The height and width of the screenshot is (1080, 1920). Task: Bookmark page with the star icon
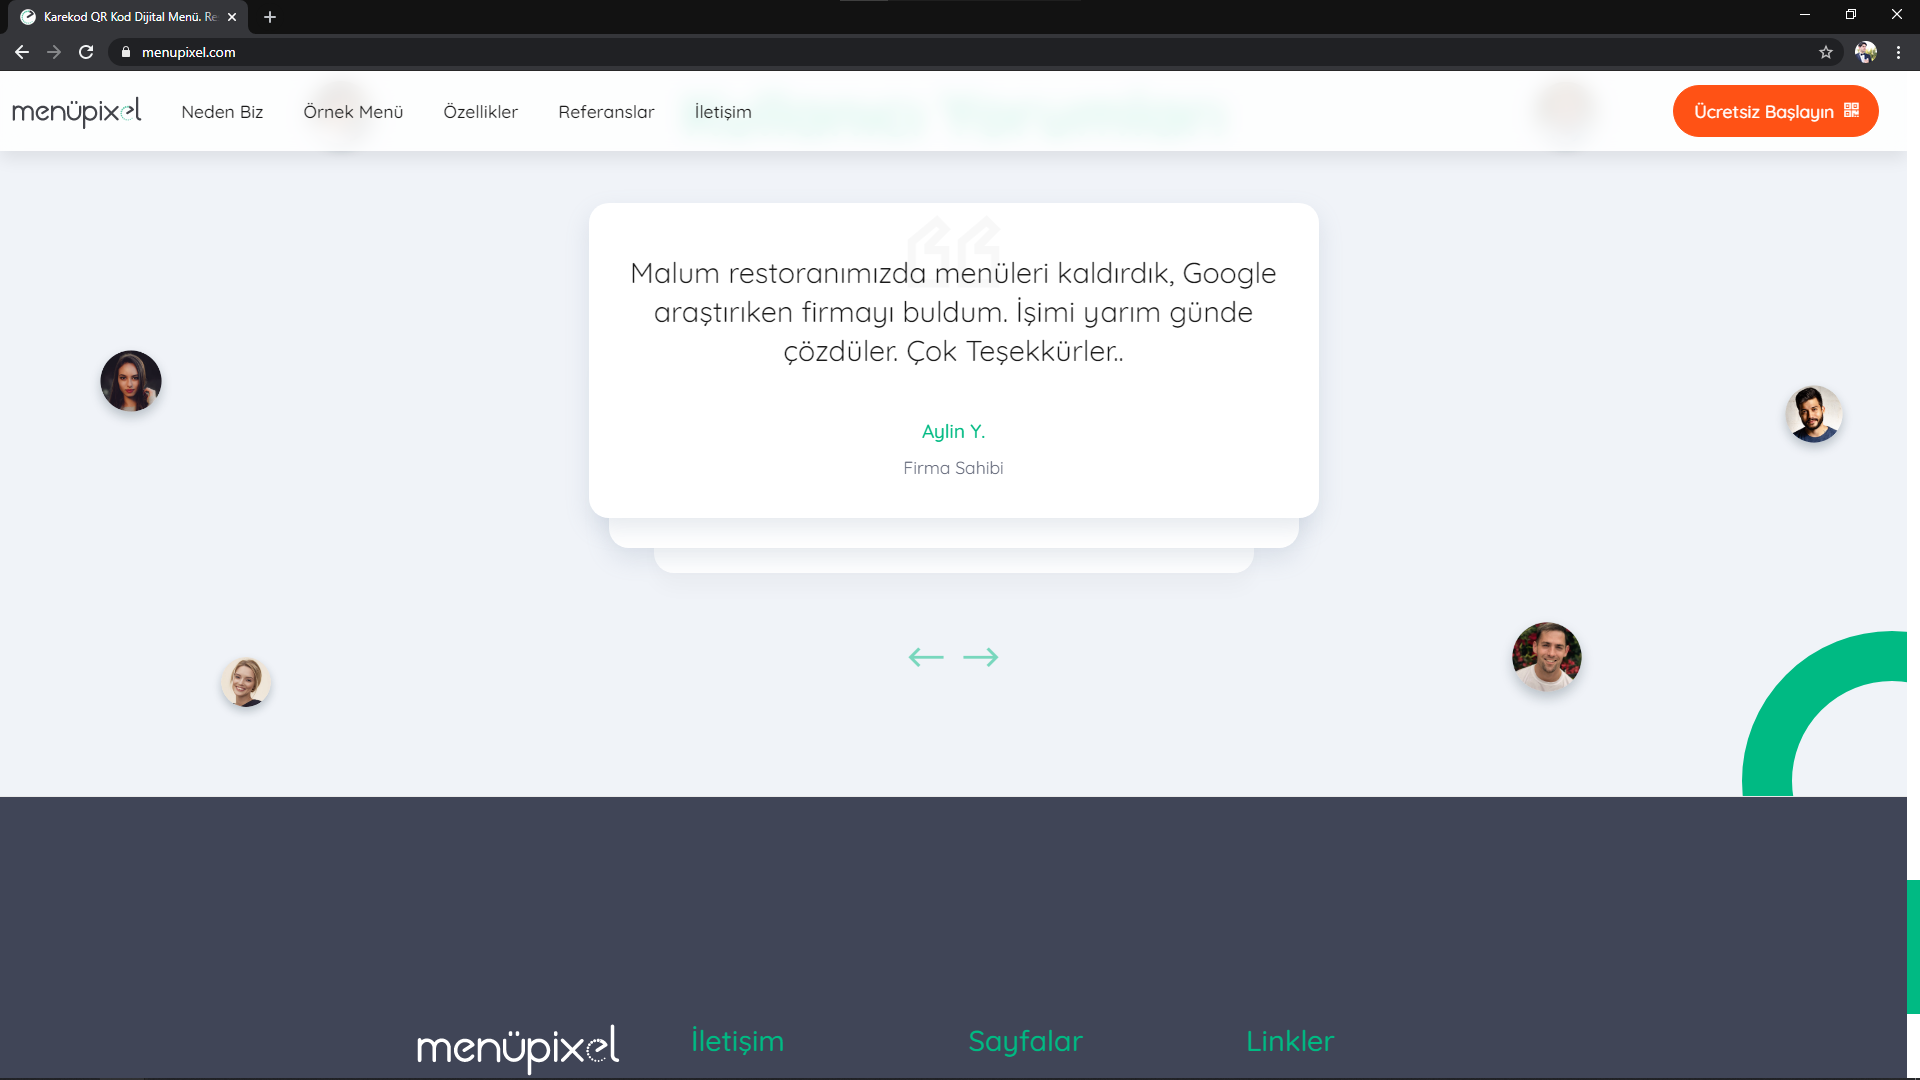pos(1826,52)
